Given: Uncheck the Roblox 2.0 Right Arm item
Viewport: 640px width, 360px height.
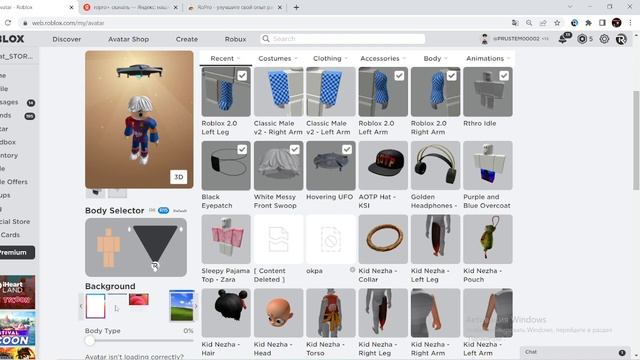Looking at the screenshot, I should click(x=451, y=76).
